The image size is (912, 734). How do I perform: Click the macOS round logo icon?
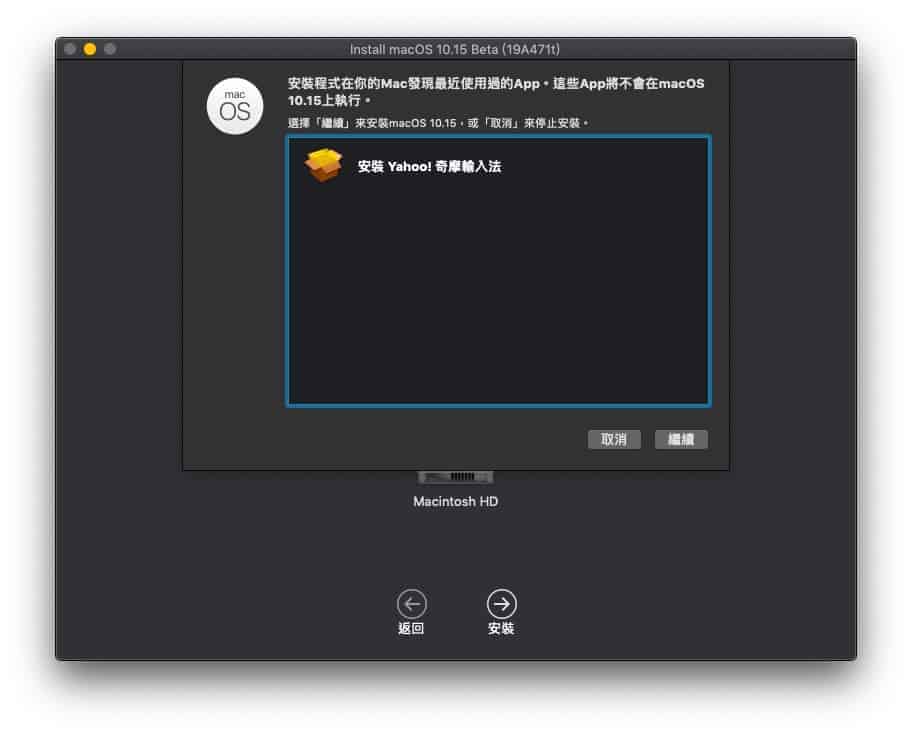point(235,105)
